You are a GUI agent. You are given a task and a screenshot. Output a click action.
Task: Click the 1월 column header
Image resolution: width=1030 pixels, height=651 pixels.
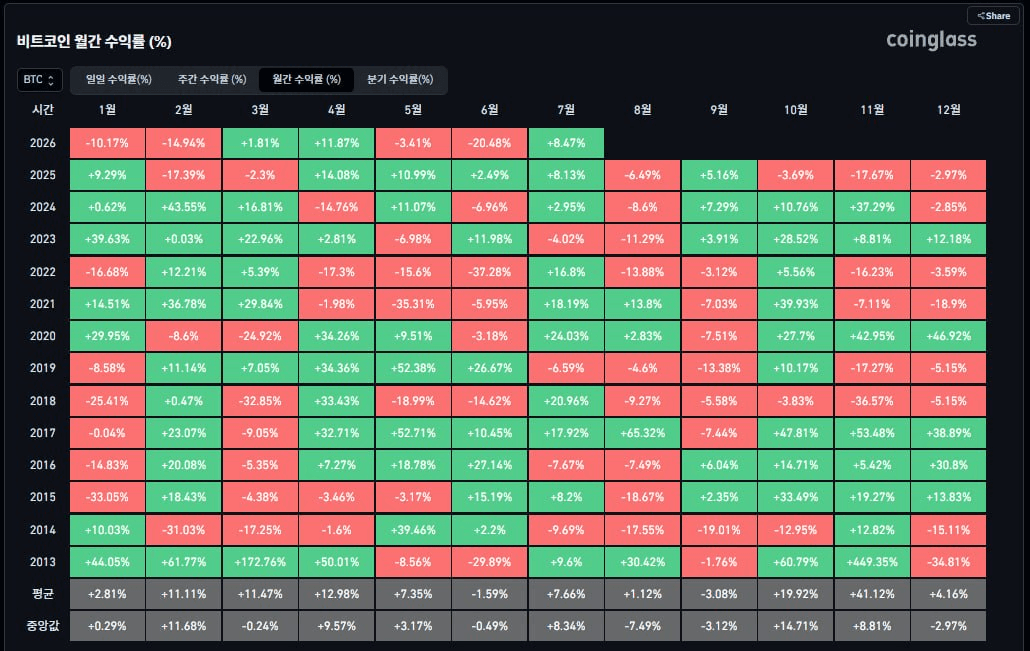click(107, 110)
